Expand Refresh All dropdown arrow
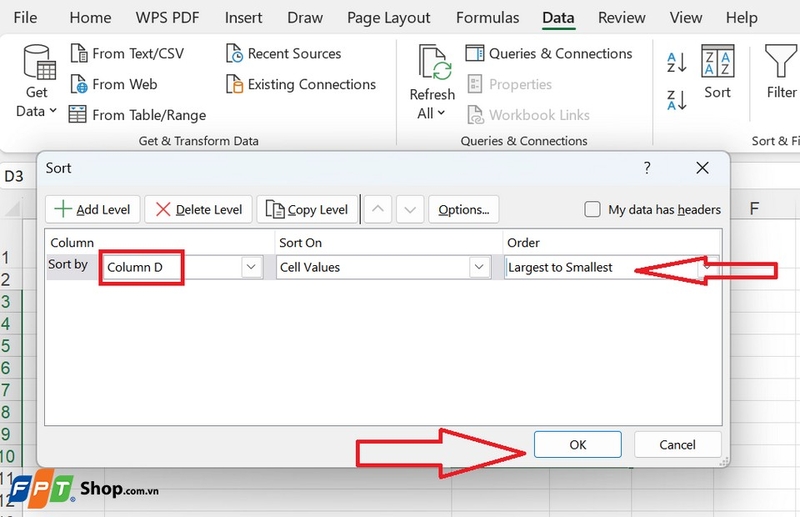 (441, 113)
